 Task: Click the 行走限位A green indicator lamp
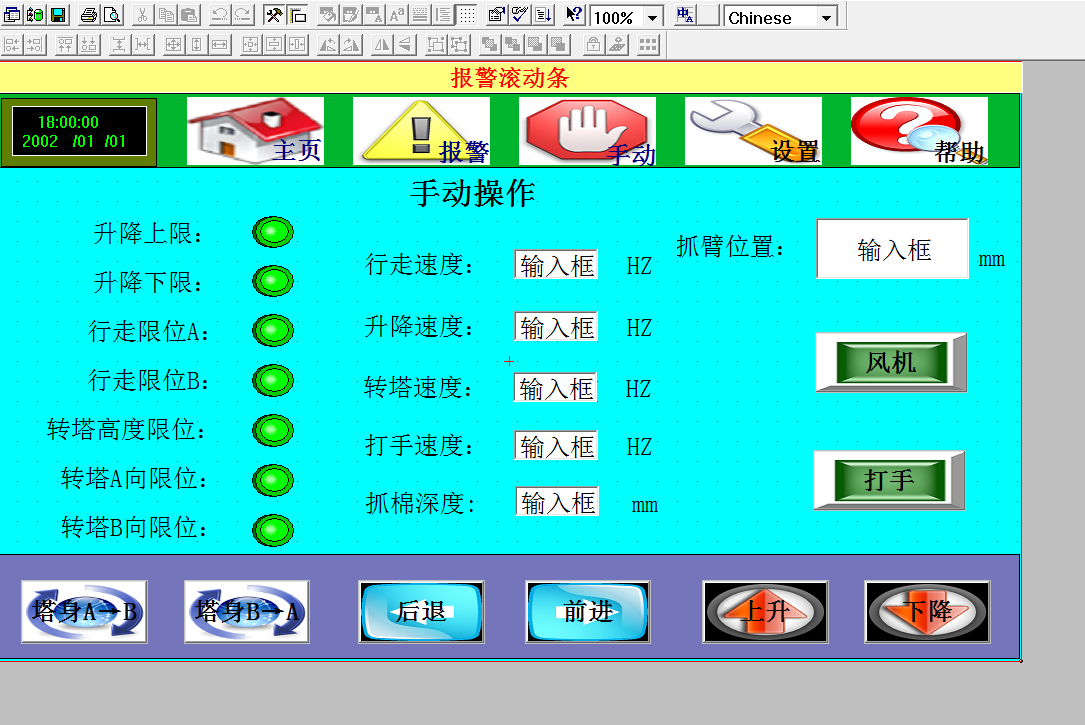coord(272,329)
